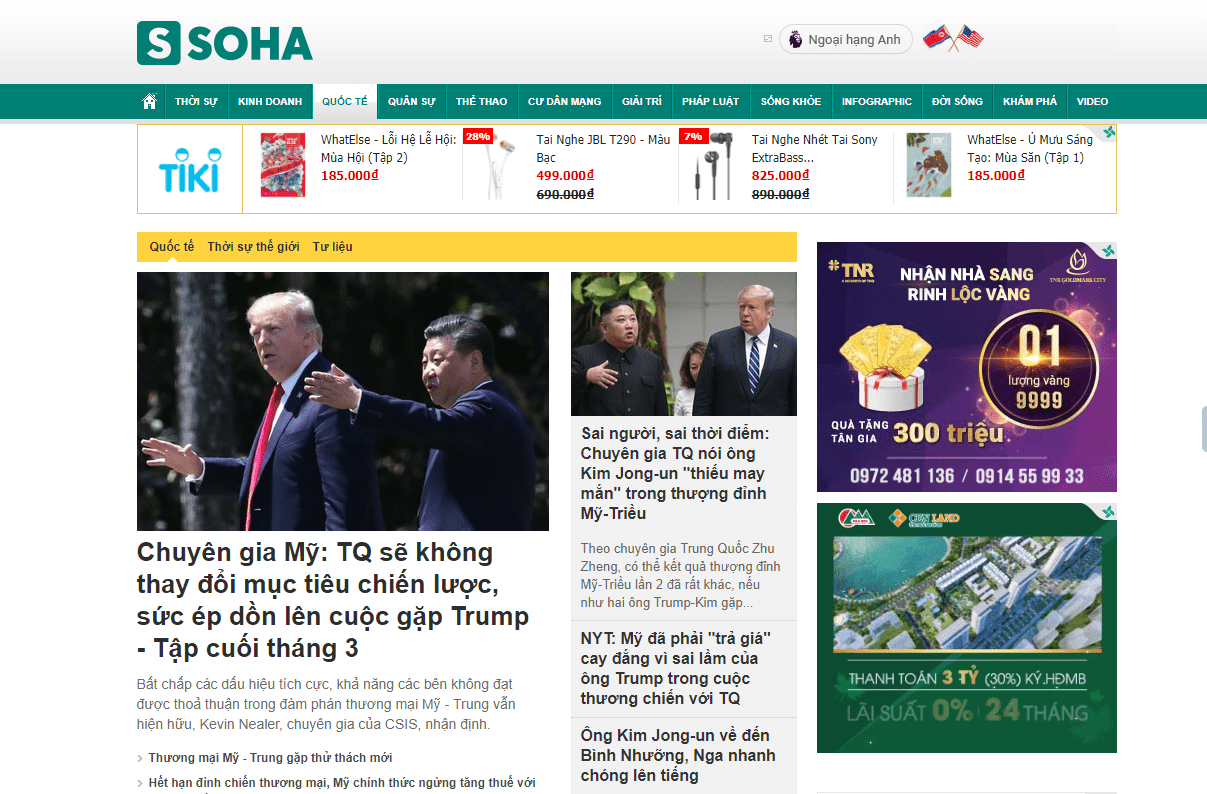Click the SOHA logo
The image size is (1207, 794).
tap(225, 42)
